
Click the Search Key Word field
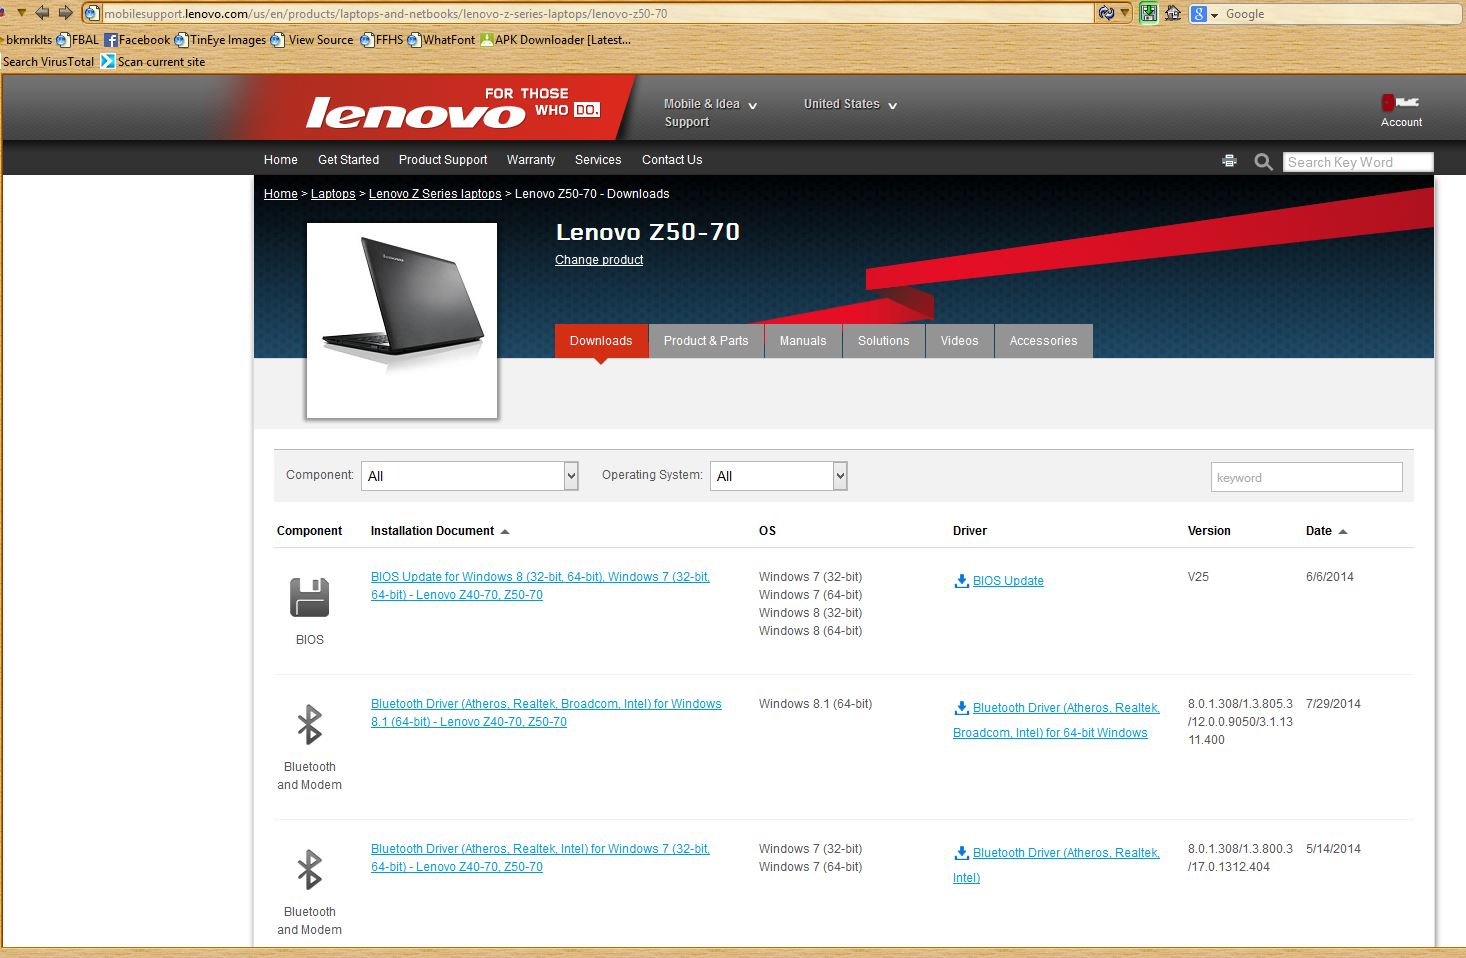click(1358, 162)
